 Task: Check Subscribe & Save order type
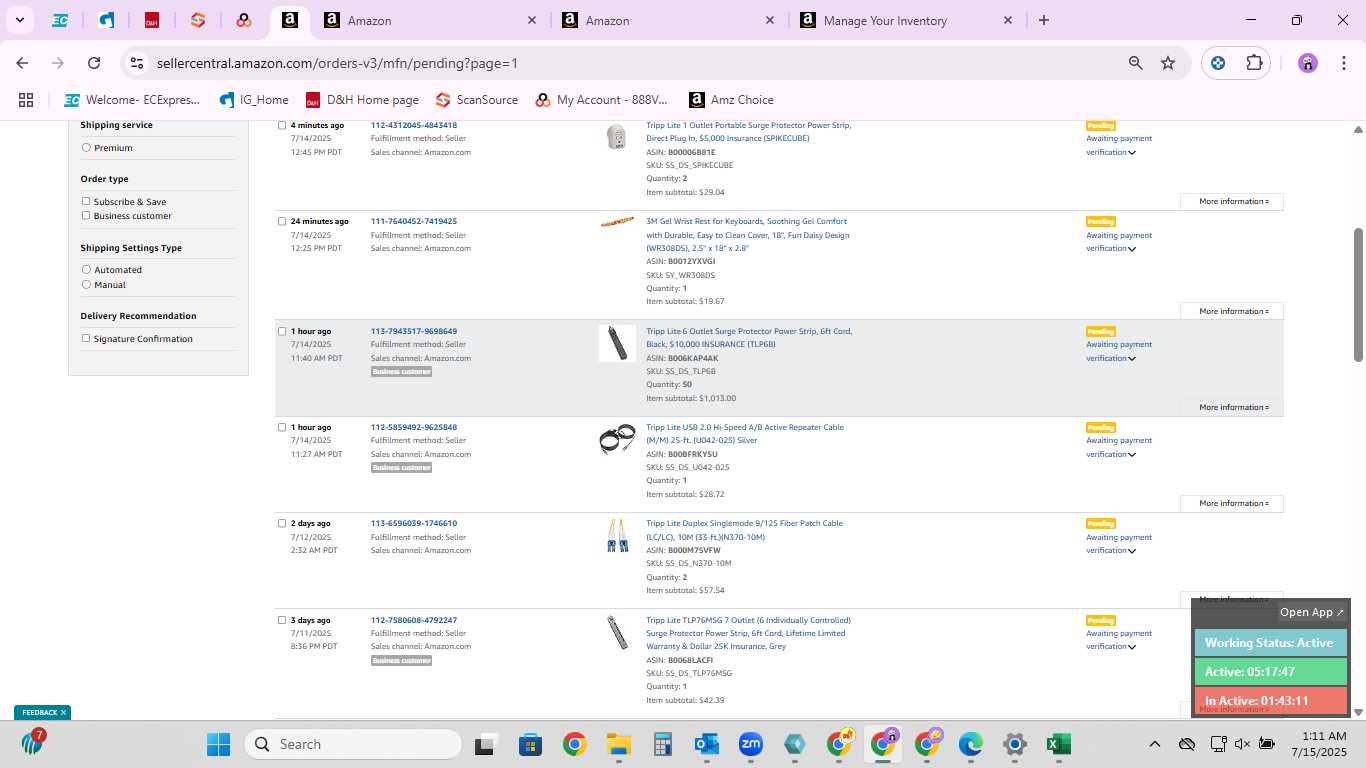coord(86,201)
